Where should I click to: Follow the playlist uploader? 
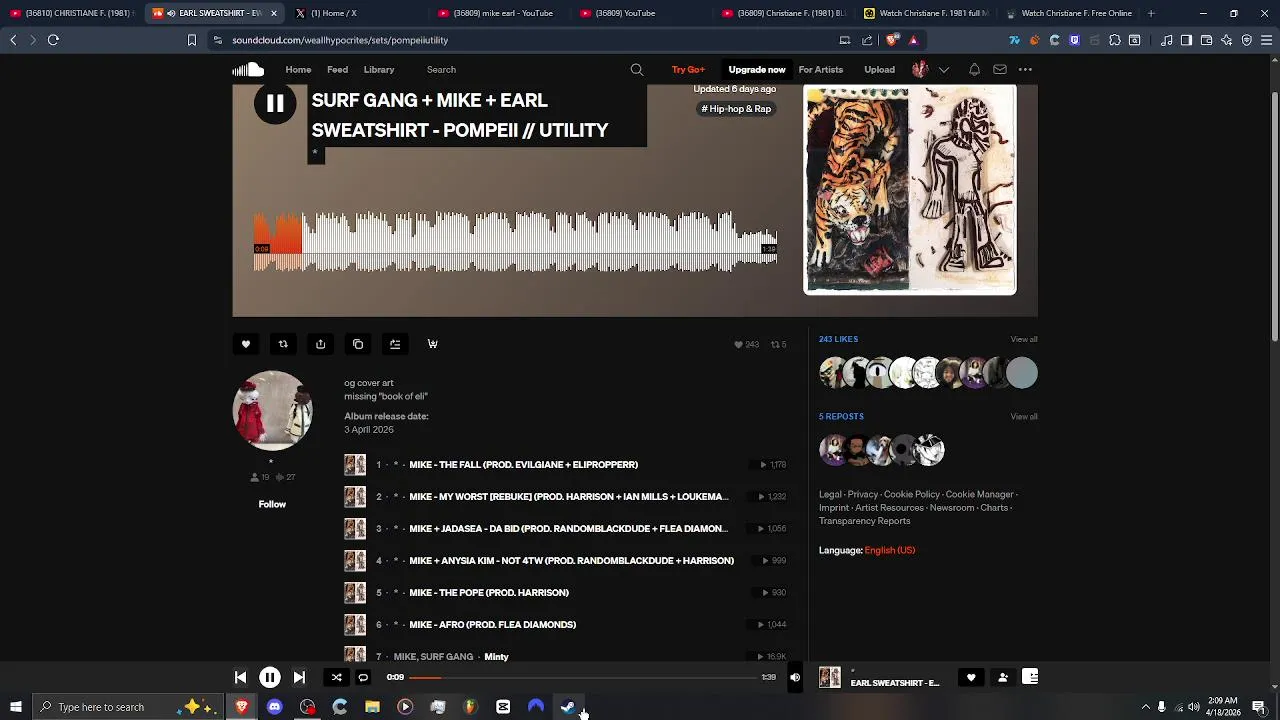pos(272,504)
